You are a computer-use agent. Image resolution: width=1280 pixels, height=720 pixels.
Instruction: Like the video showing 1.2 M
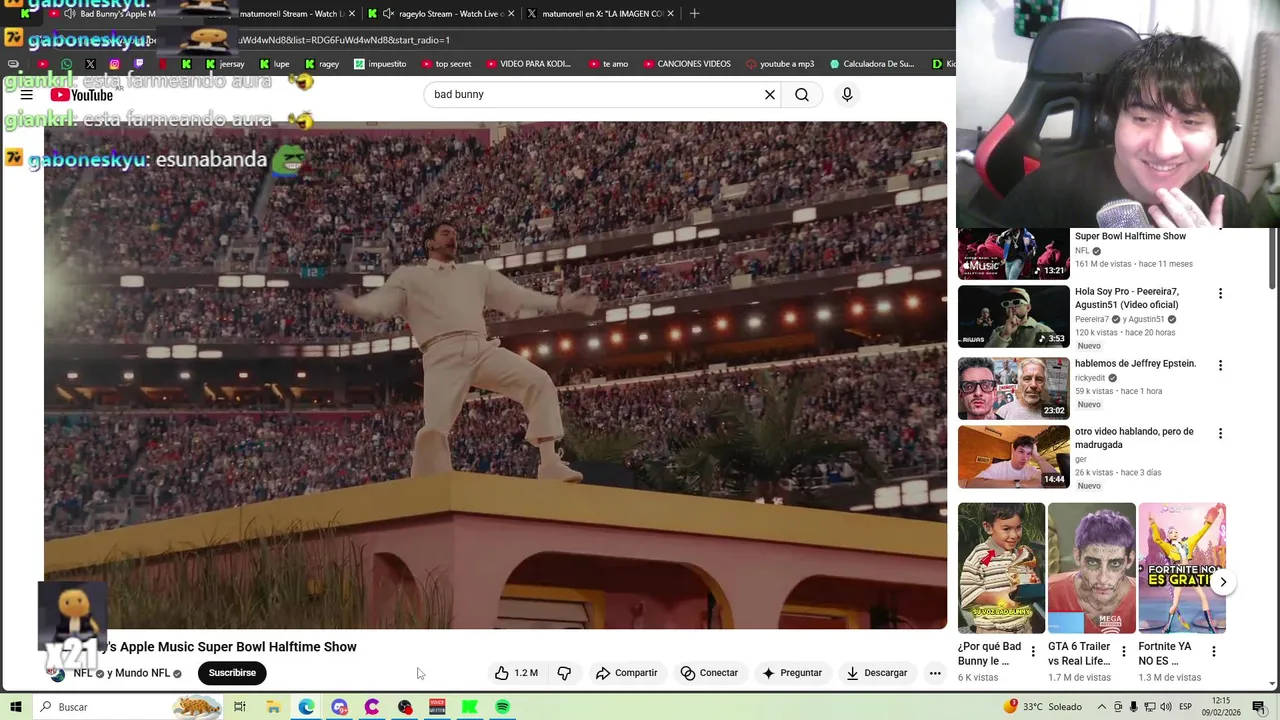click(x=516, y=673)
